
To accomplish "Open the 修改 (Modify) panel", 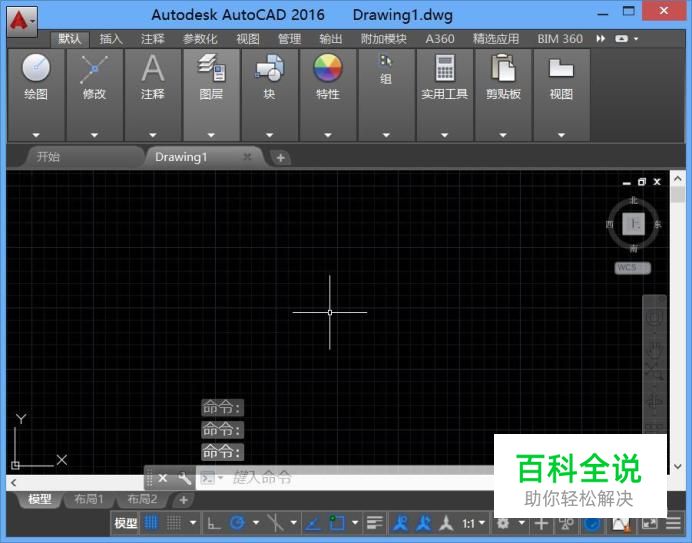I will (94, 95).
